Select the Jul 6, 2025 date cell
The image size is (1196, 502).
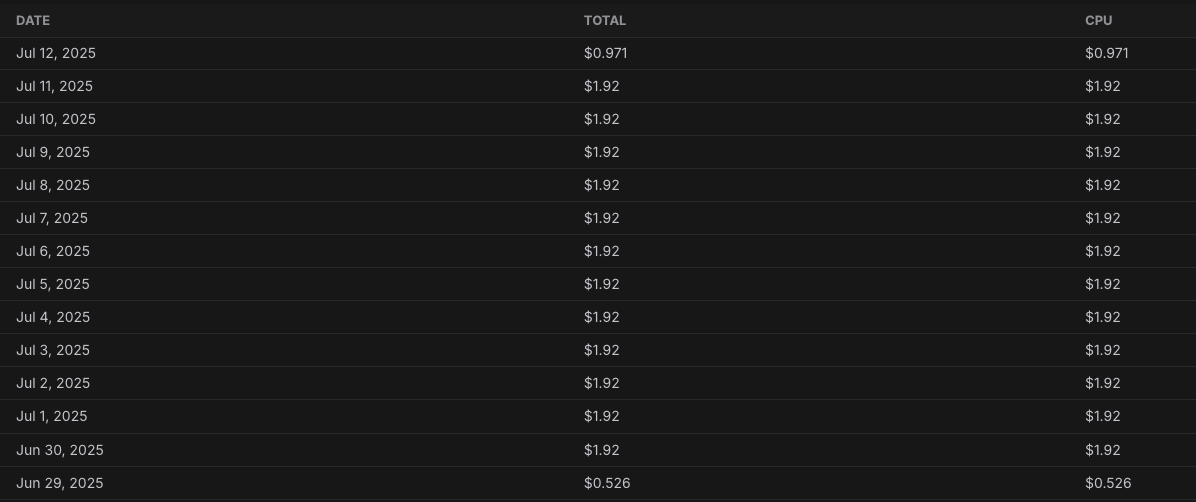[x=53, y=251]
